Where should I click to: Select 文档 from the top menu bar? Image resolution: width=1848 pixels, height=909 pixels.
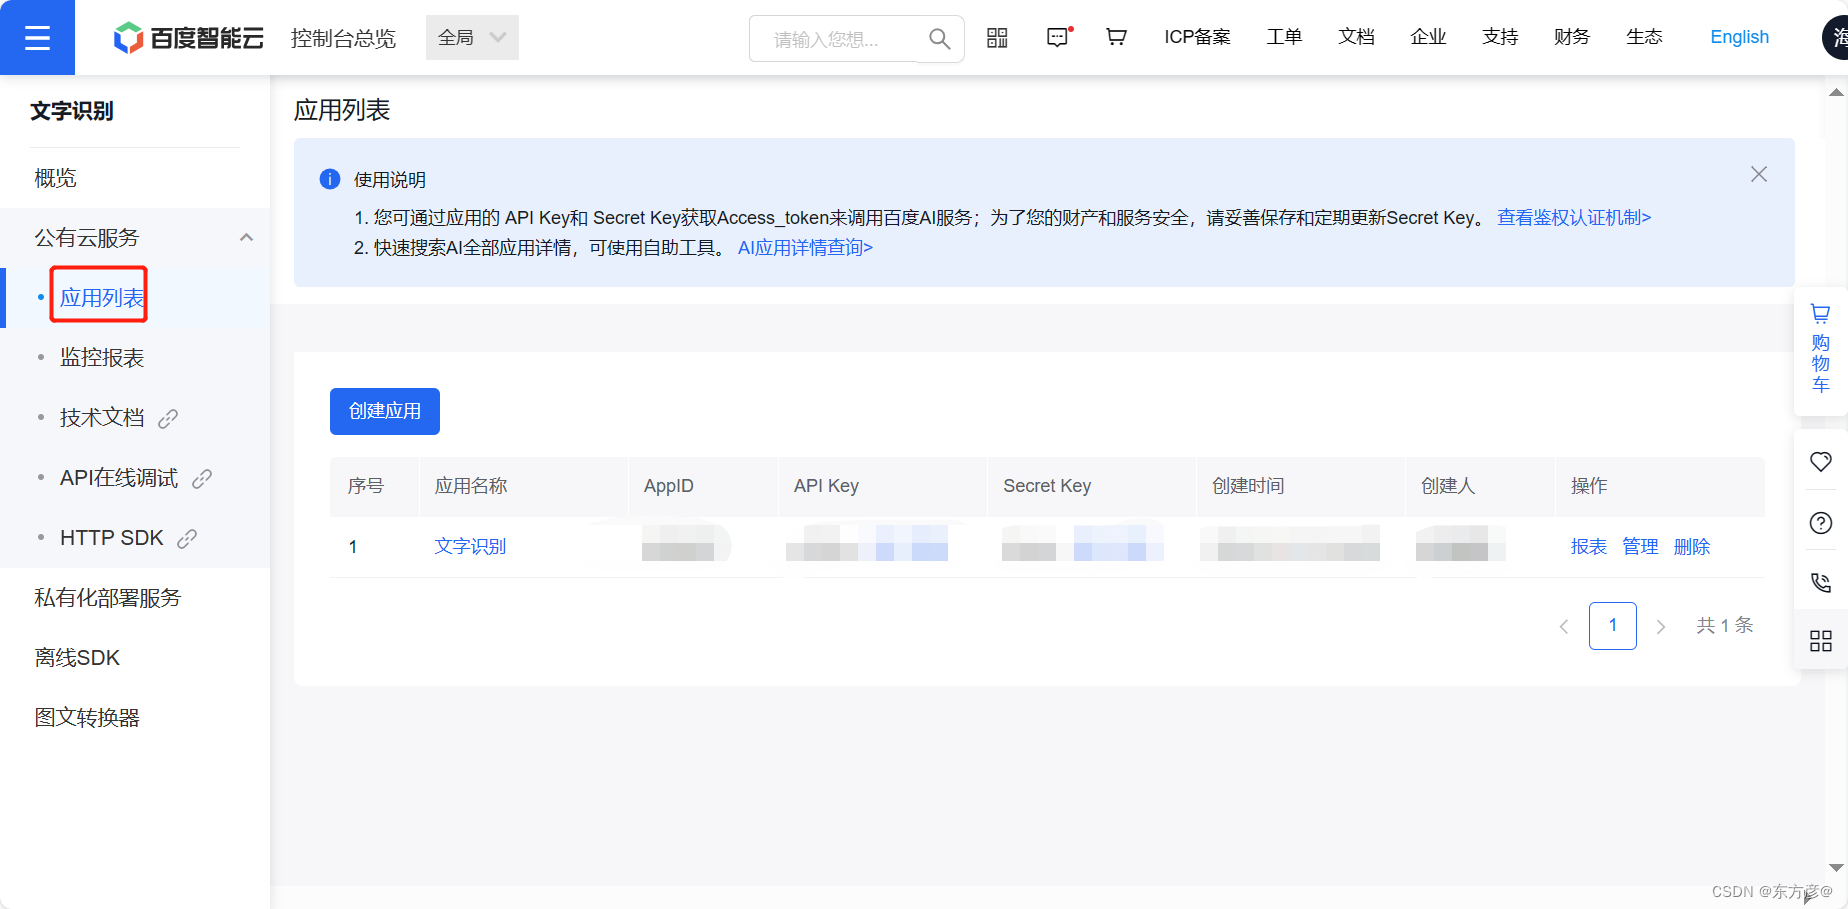(x=1356, y=37)
